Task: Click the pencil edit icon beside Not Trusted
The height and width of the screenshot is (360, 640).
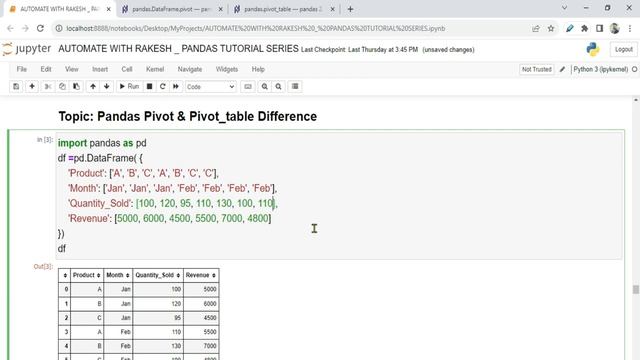Action: 562,69
